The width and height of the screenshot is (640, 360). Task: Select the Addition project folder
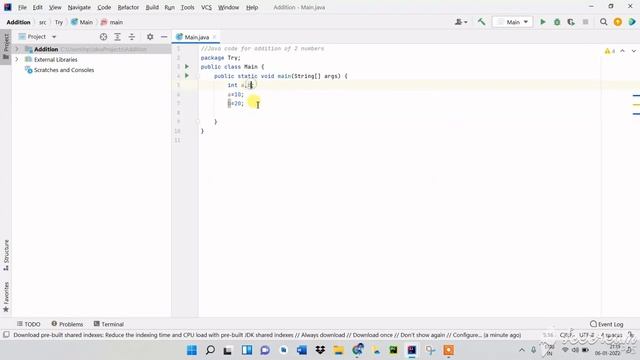tap(46, 49)
